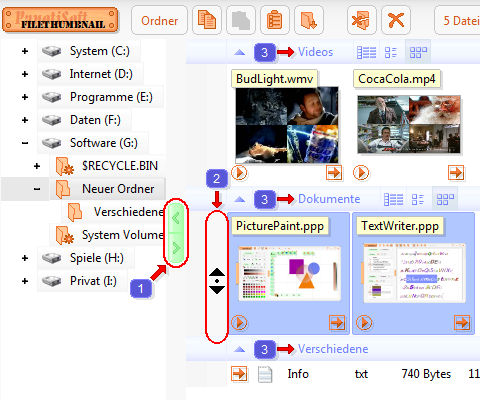Click the Dokumente group title
This screenshot has height=400, width=480.
click(x=329, y=199)
